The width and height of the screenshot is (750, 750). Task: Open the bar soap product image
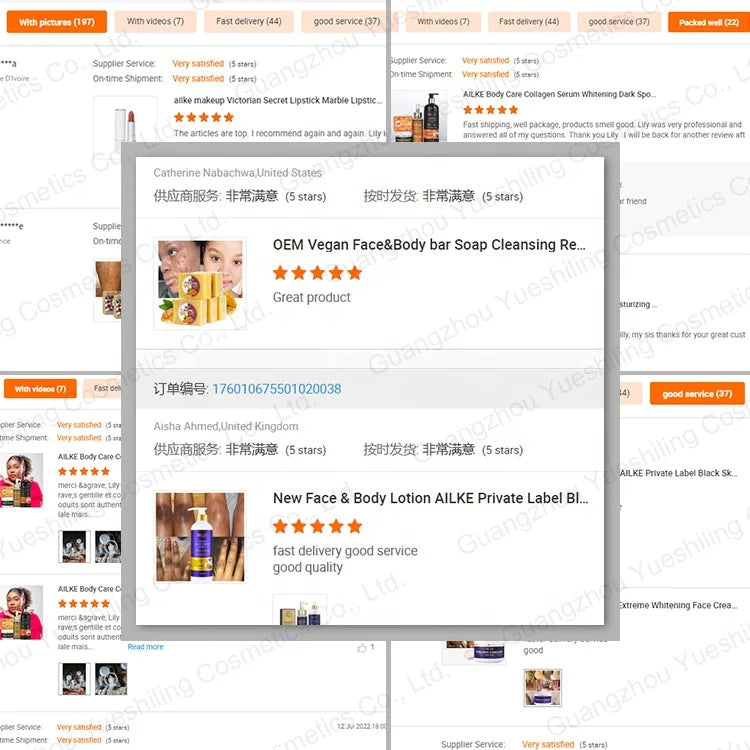coord(200,283)
